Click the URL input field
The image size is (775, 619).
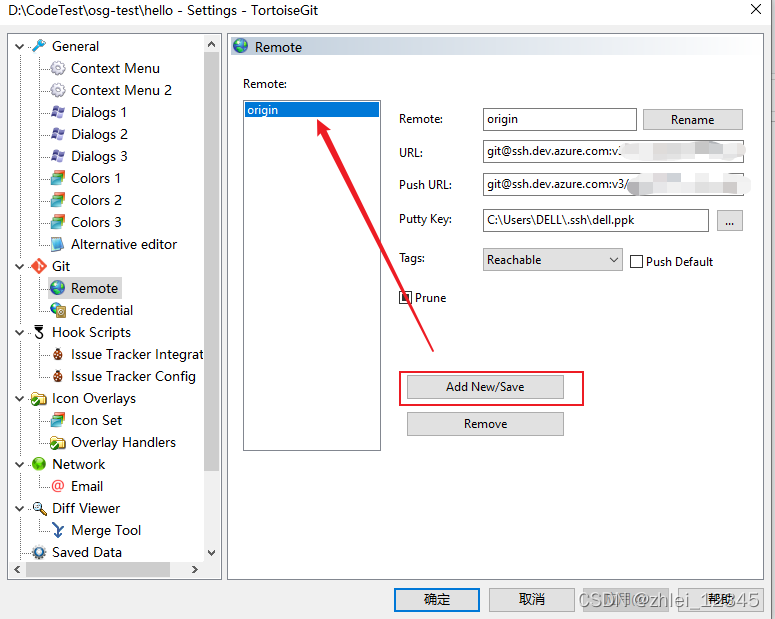tap(613, 151)
